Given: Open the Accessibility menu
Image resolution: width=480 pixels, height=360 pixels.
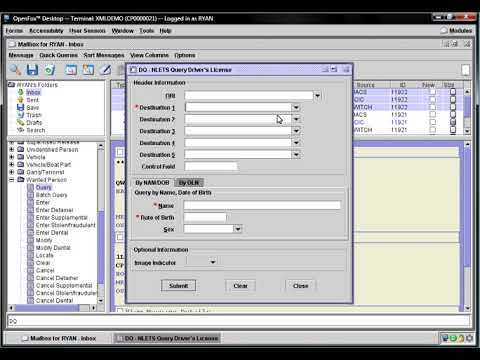Looking at the screenshot, I should pyautogui.click(x=46, y=31).
